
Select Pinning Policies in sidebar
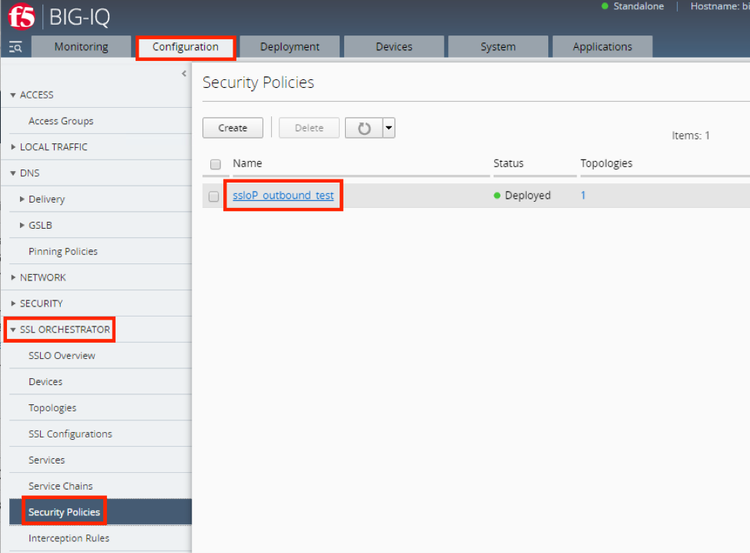[63, 252]
